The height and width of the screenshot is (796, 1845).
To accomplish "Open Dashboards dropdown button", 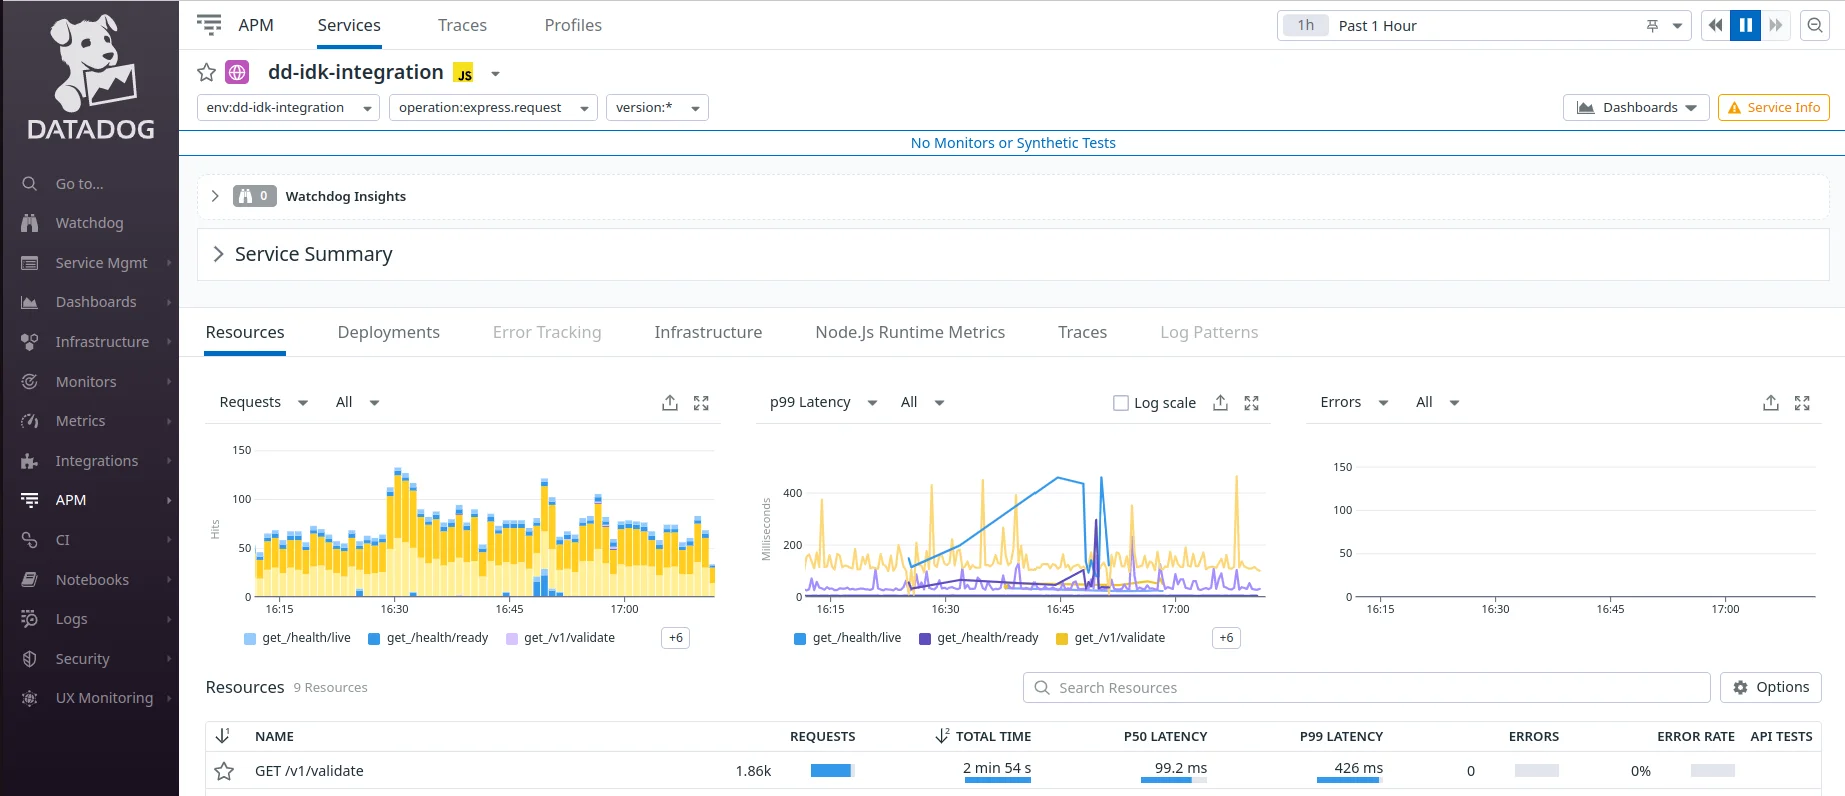I will click(1637, 108).
